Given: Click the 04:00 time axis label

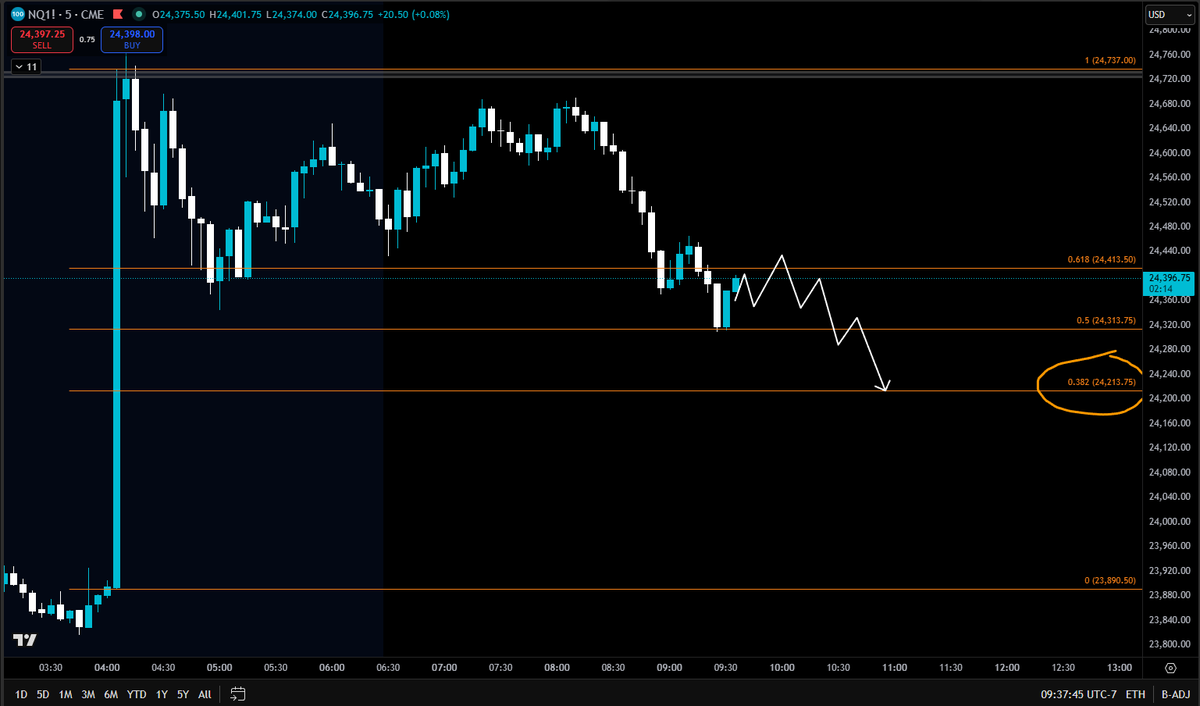Looking at the screenshot, I should (x=107, y=667).
